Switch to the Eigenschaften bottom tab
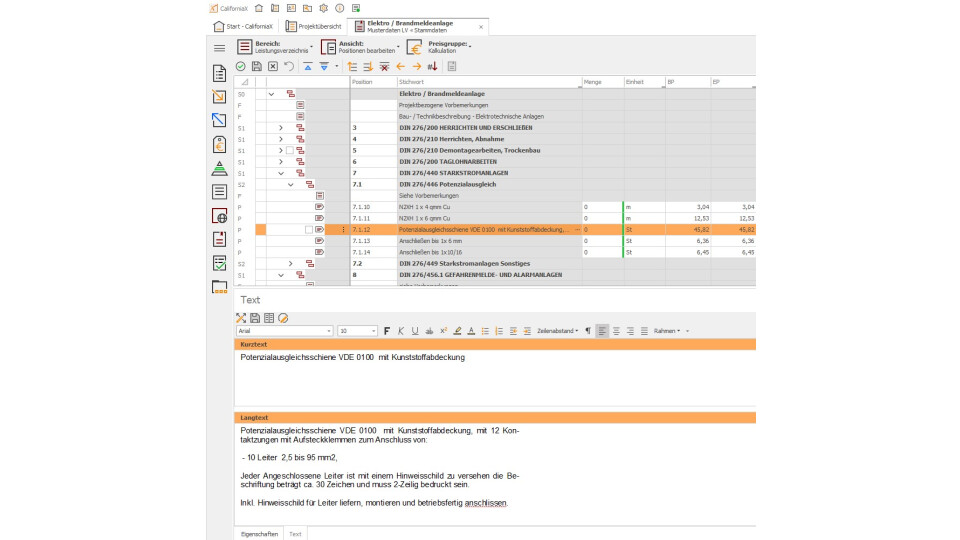Screen dimensions: 960x540 click(x=259, y=534)
